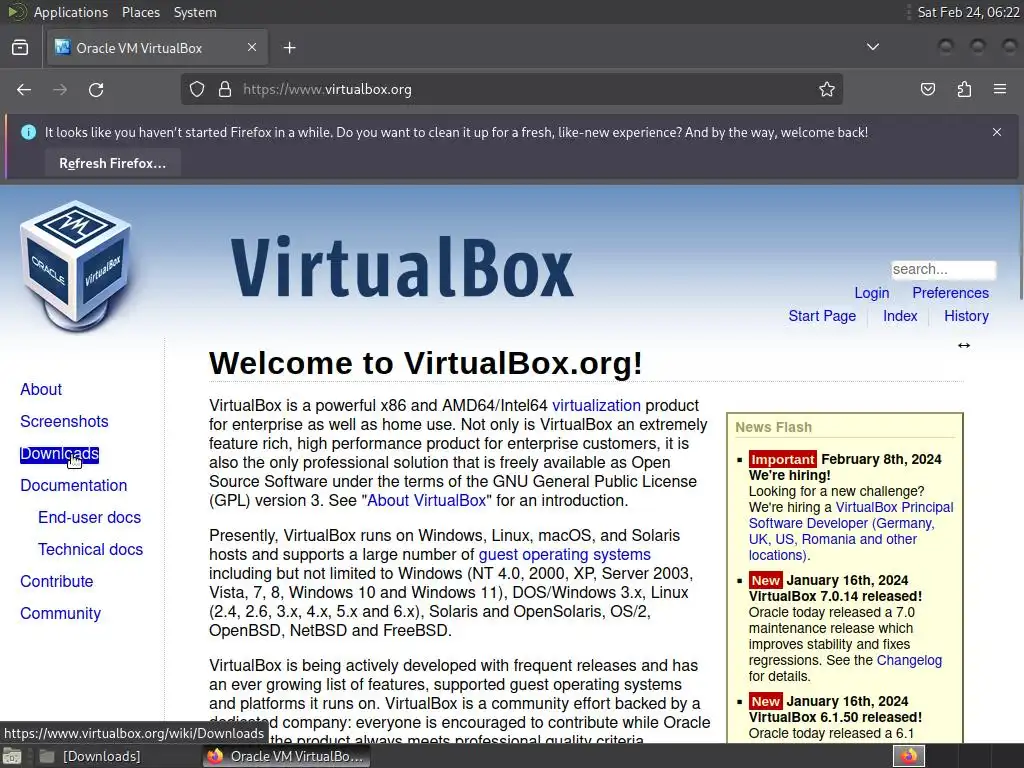Viewport: 1024px width, 768px height.
Task: Open the Firefox hamburger menu
Action: (1000, 89)
